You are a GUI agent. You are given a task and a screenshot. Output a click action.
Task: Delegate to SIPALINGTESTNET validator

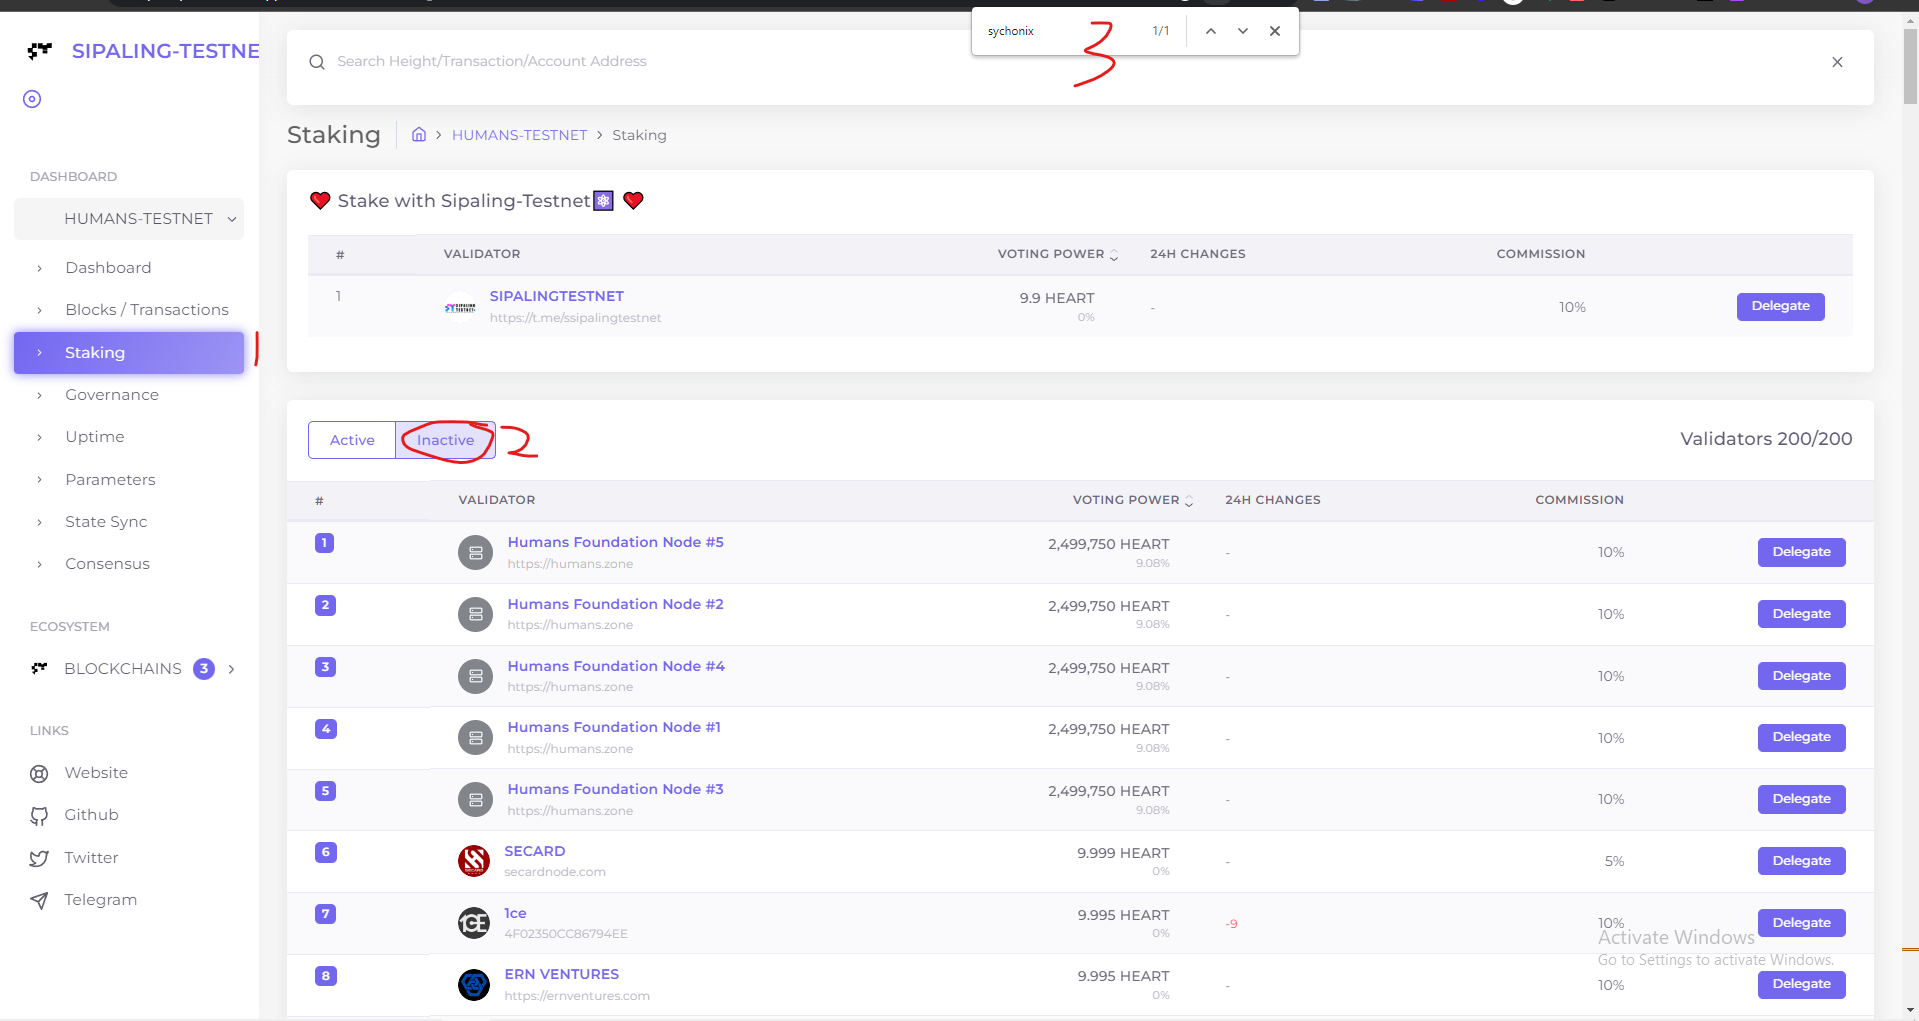pyautogui.click(x=1780, y=306)
